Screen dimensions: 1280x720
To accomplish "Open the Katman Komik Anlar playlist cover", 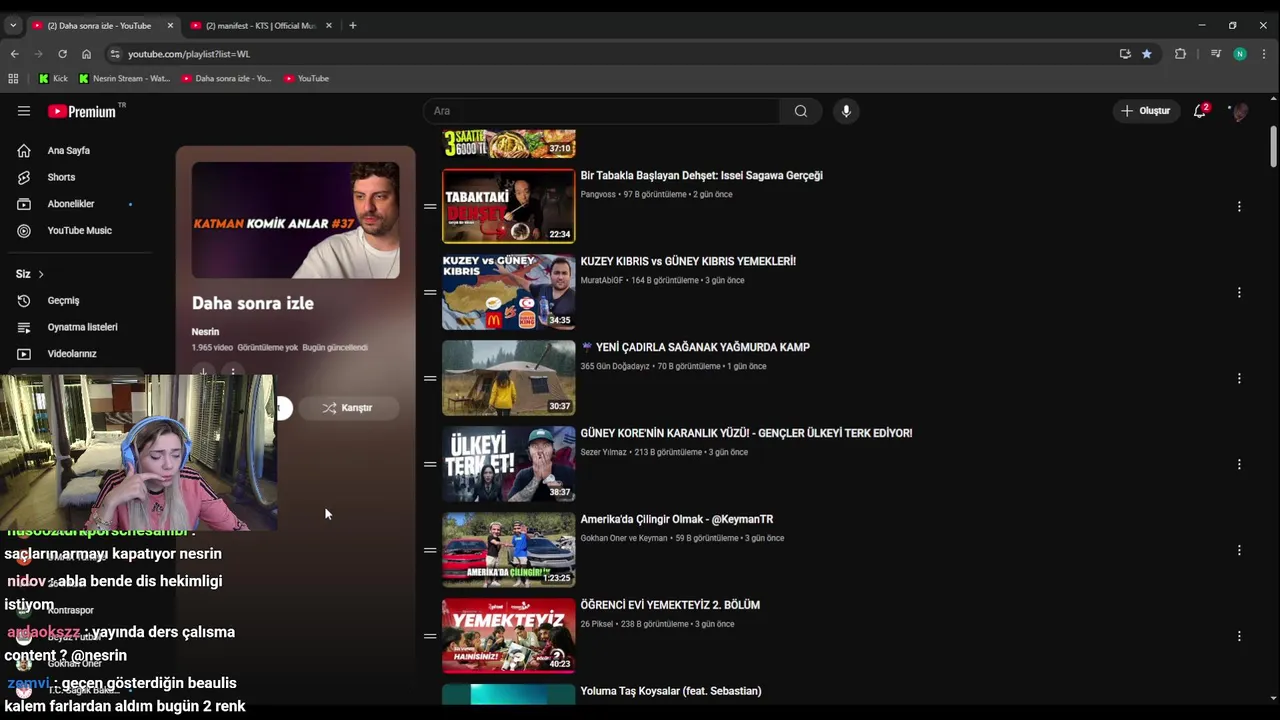I will pos(295,220).
